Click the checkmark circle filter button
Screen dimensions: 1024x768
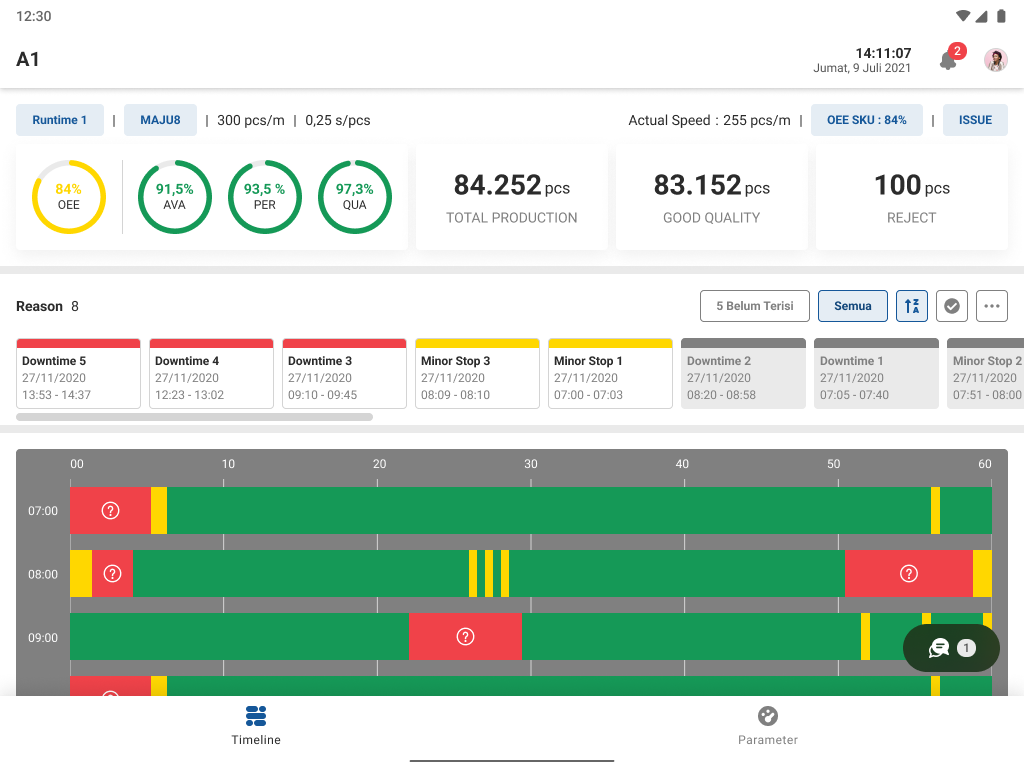click(952, 306)
